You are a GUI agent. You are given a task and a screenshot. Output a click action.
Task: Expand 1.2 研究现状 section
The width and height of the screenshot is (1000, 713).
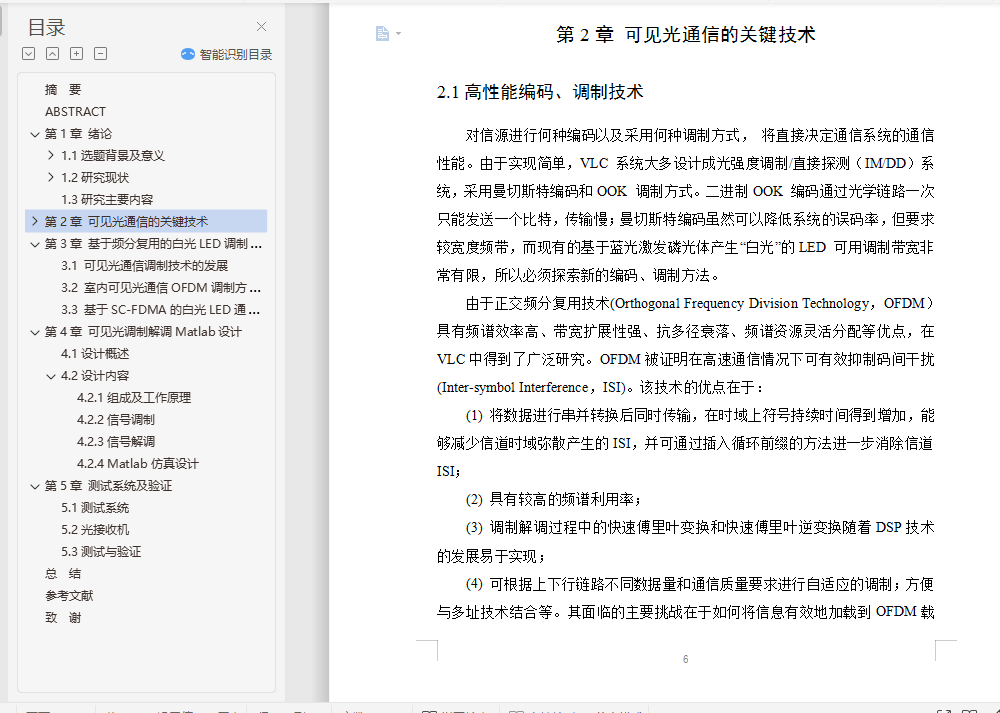tap(51, 177)
